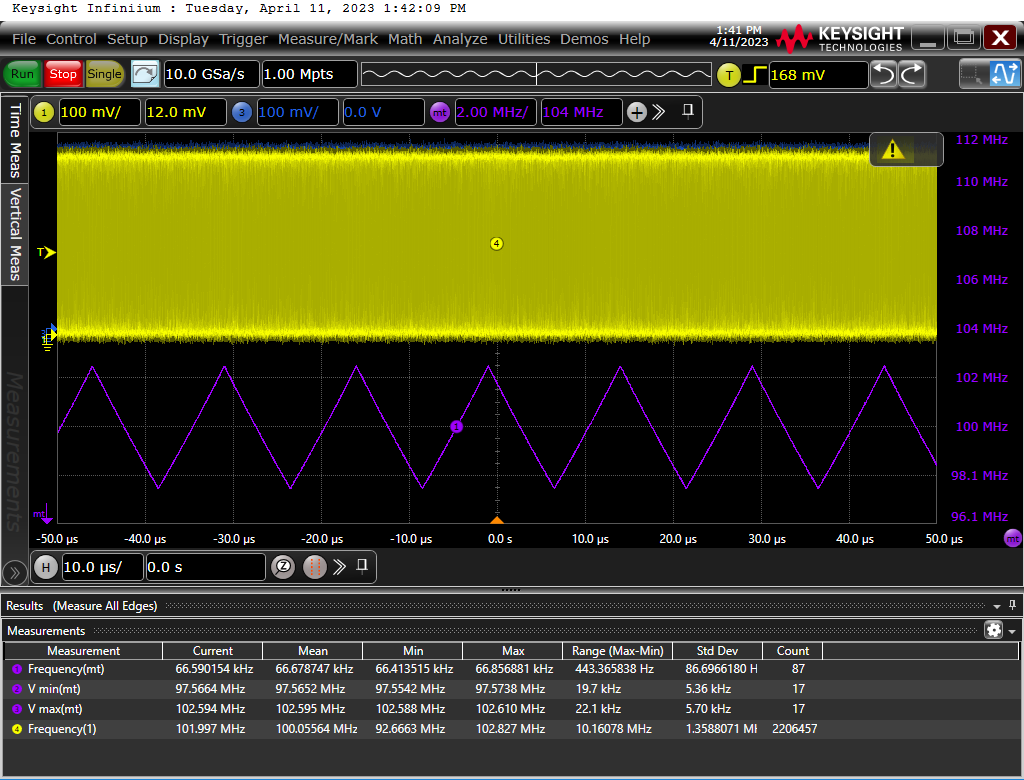The image size is (1024, 780).
Task: Toggle channel 3 on or off
Action: click(242, 112)
